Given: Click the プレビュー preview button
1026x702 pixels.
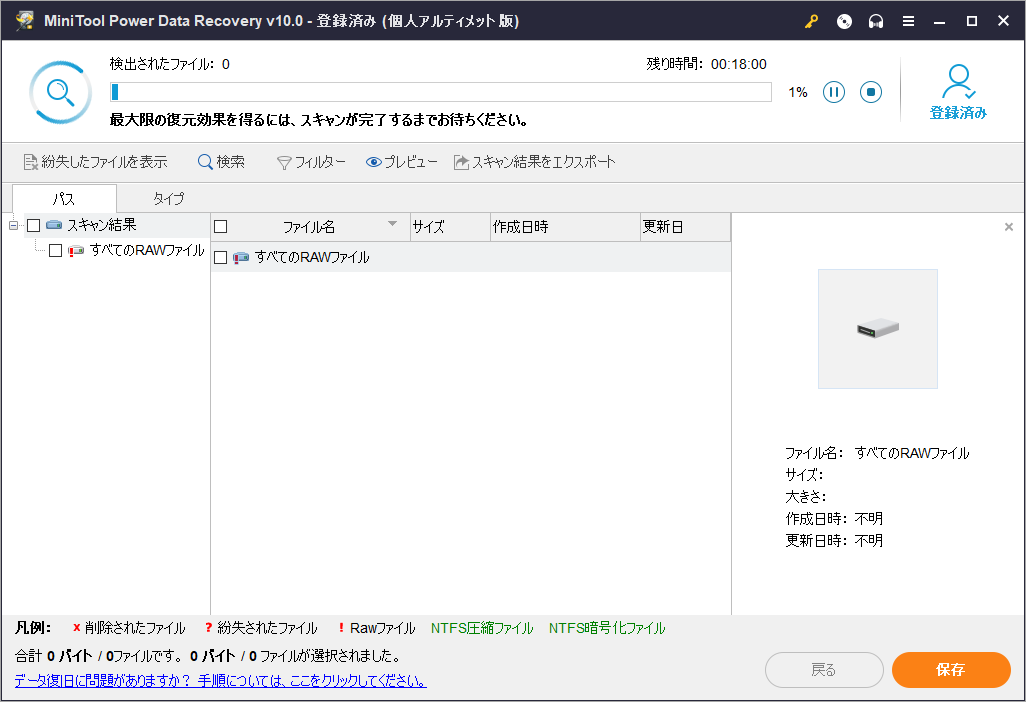Looking at the screenshot, I should pos(402,162).
